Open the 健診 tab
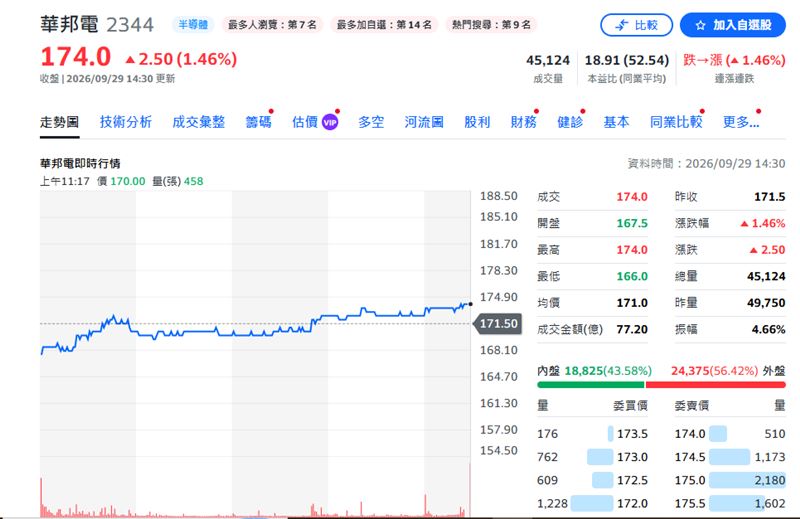 tap(570, 122)
